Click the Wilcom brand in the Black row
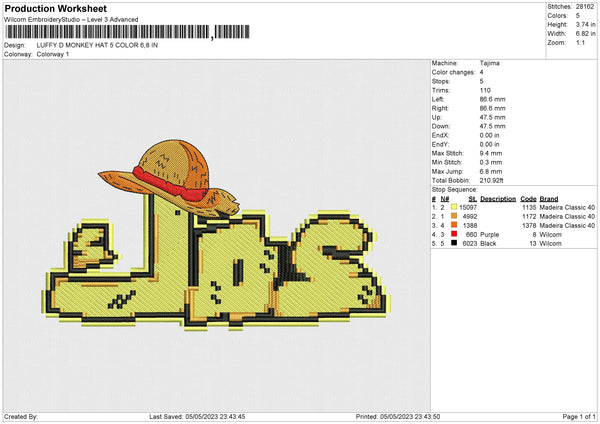Viewport: 600px width, 424px height. click(550, 243)
